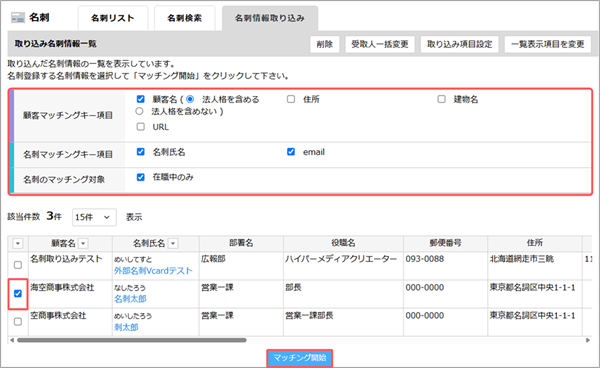The width and height of the screenshot is (600, 368).
Task: Toggle the email matching key checkbox
Action: (291, 152)
